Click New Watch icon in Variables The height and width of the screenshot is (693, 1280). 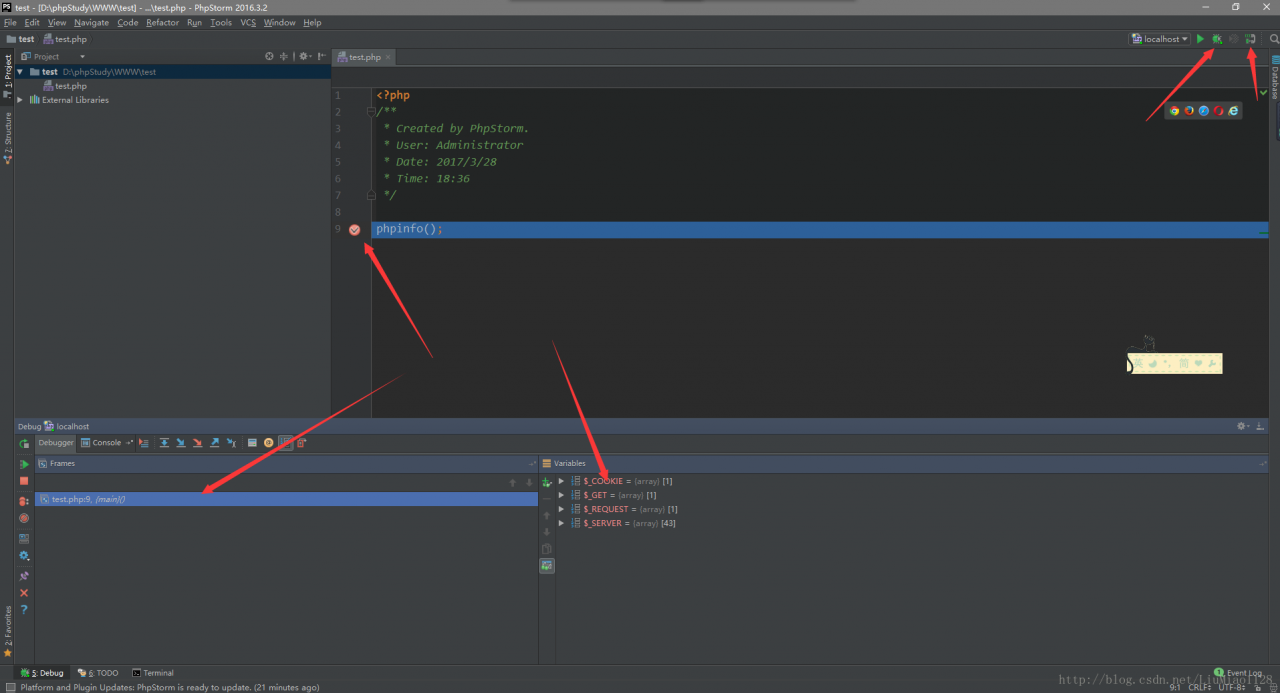click(547, 482)
